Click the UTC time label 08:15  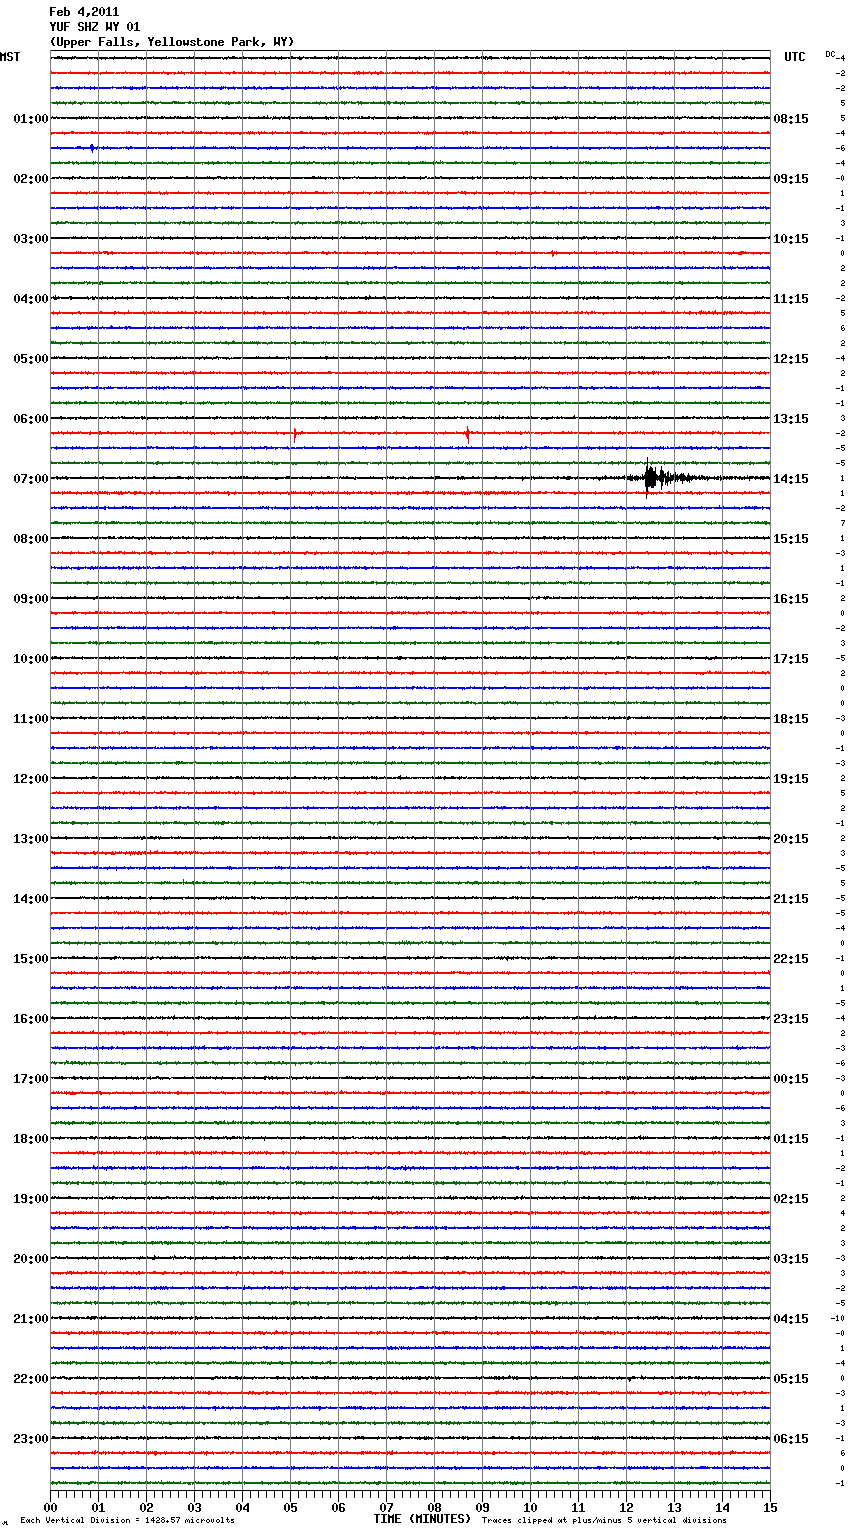(791, 119)
